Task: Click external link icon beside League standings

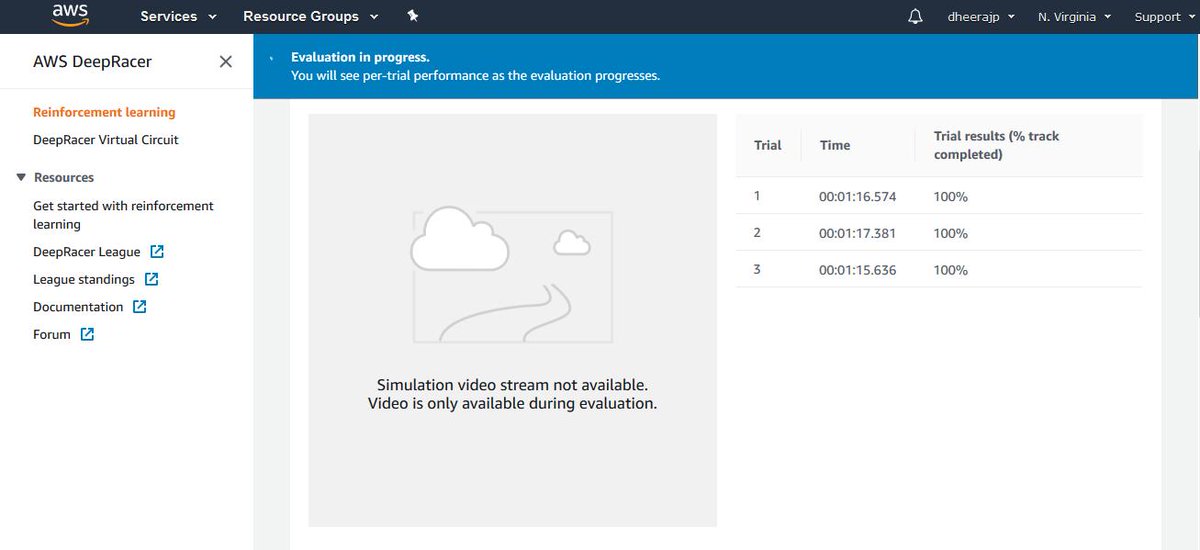Action: [x=151, y=279]
